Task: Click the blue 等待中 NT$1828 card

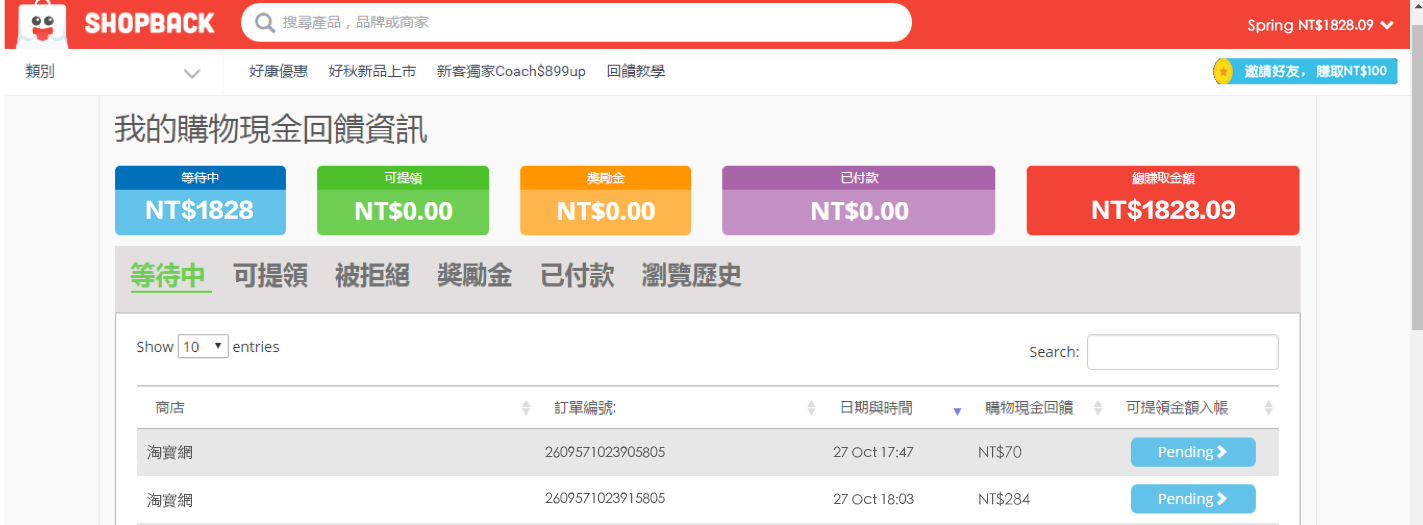Action: point(200,200)
